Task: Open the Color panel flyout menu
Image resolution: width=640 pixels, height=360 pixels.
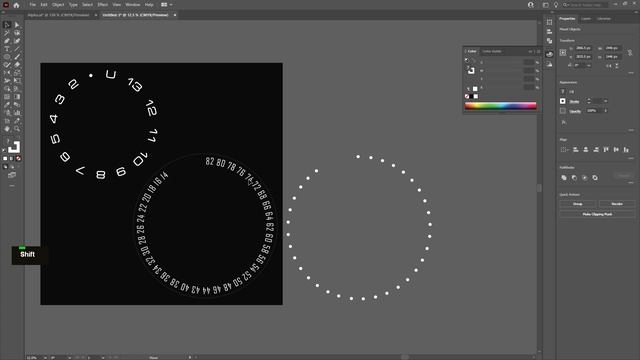Action: (538, 51)
